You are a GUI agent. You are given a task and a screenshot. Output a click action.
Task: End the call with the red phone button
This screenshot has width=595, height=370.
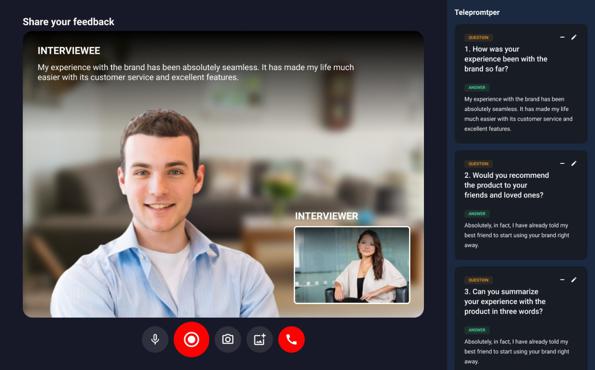[x=291, y=339]
